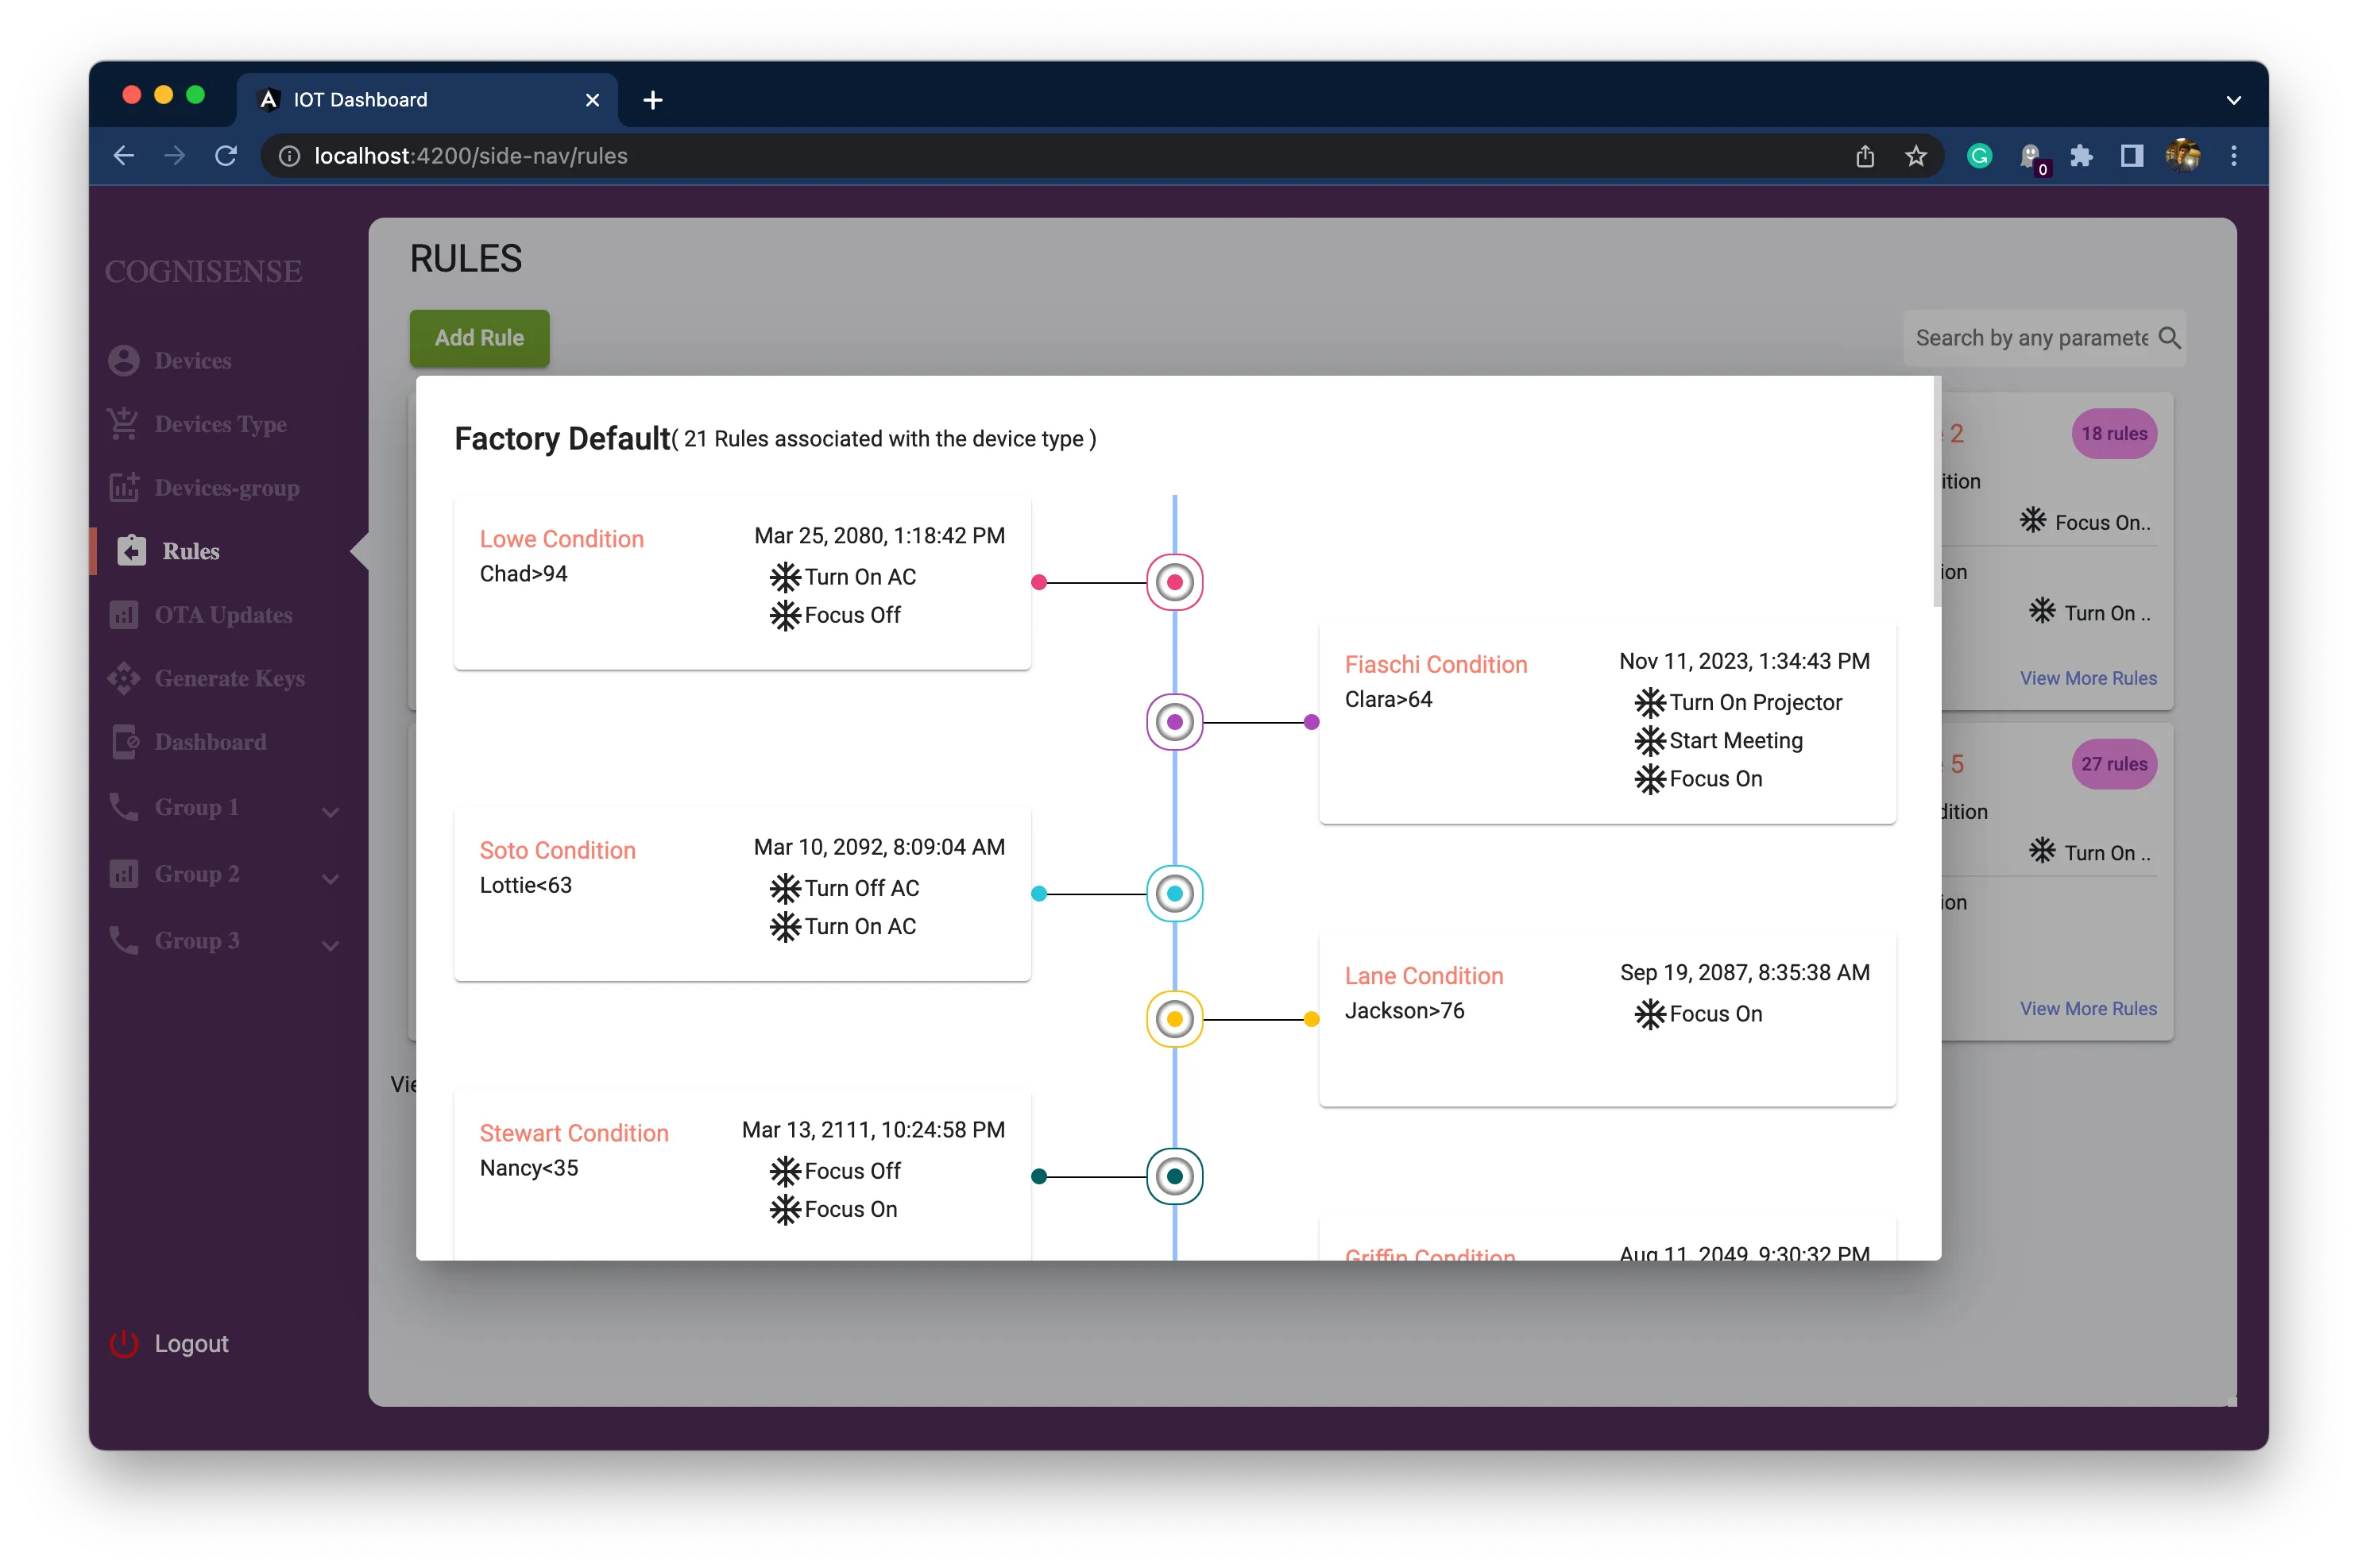Click the pink Lowe Condition timeline marker
This screenshot has width=2358, height=1568.
(1174, 582)
